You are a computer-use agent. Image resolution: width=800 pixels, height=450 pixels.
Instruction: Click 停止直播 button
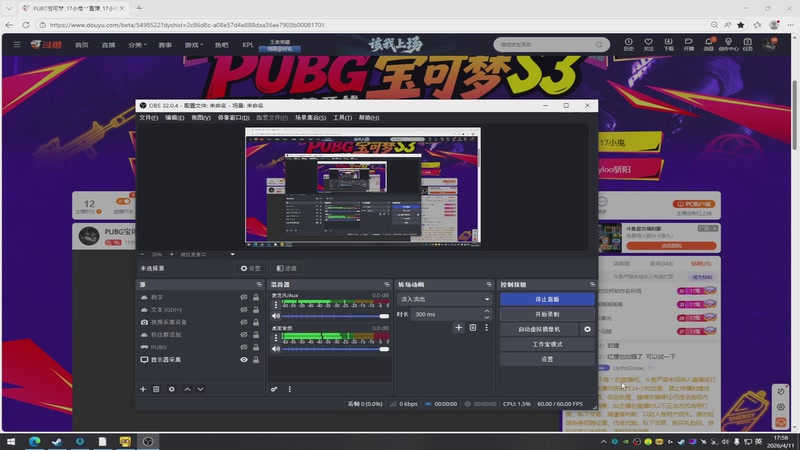point(547,299)
